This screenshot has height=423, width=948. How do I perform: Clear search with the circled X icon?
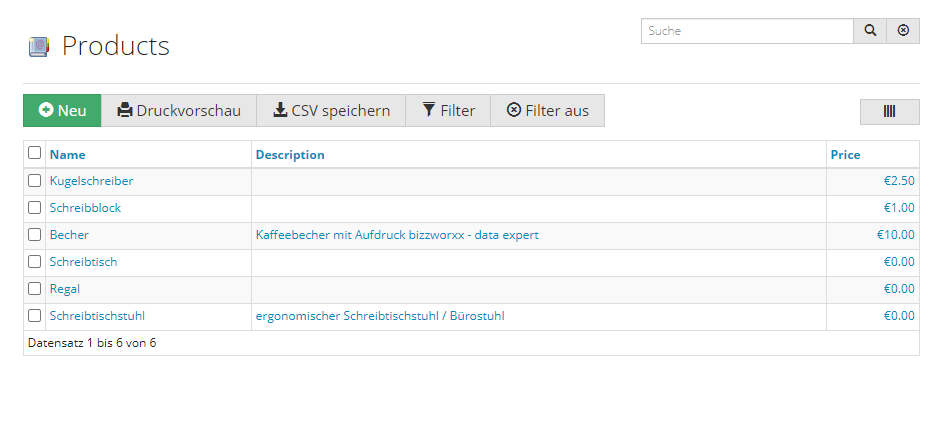pyautogui.click(x=903, y=31)
